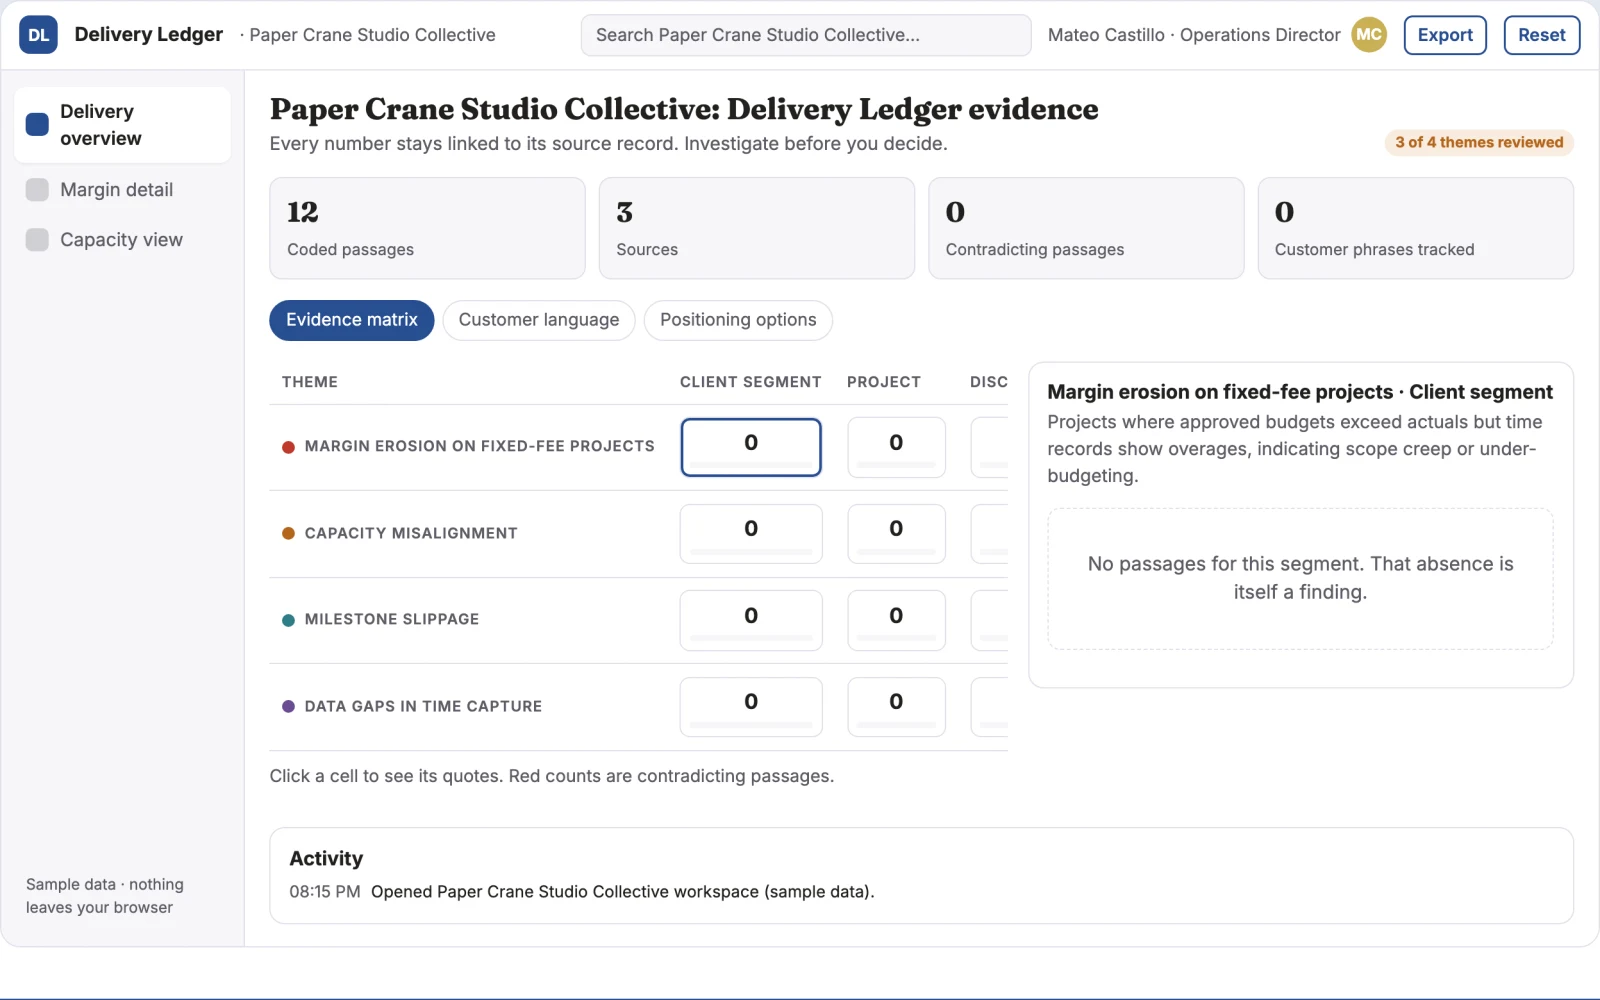Export the Delivery Ledger data
Image resolution: width=1600 pixels, height=1000 pixels.
coord(1445,35)
